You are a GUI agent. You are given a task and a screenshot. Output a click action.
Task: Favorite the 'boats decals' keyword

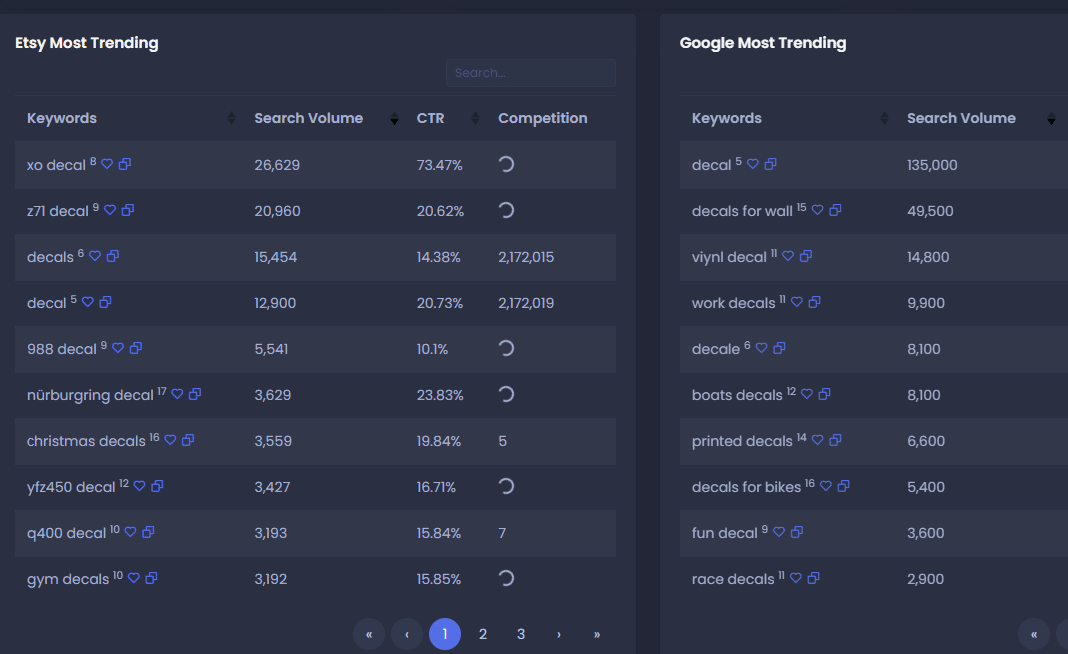[806, 394]
